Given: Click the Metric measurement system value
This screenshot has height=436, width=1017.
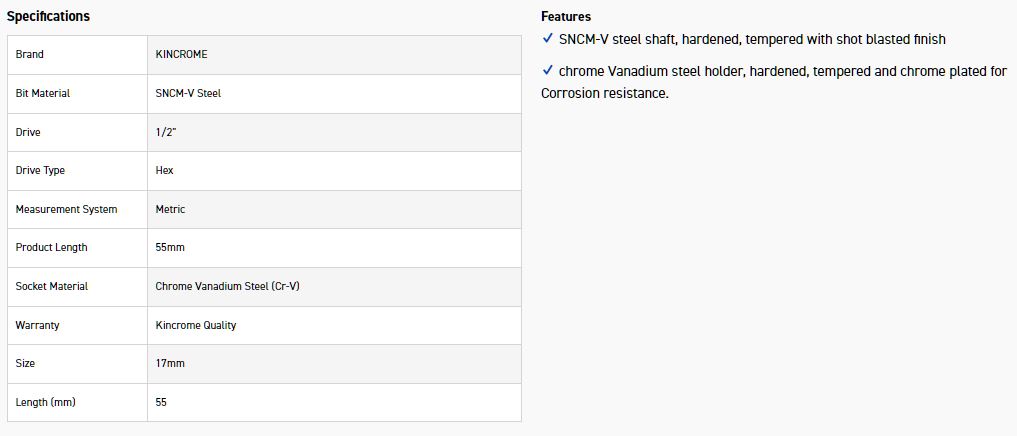Looking at the screenshot, I should click(x=170, y=209).
